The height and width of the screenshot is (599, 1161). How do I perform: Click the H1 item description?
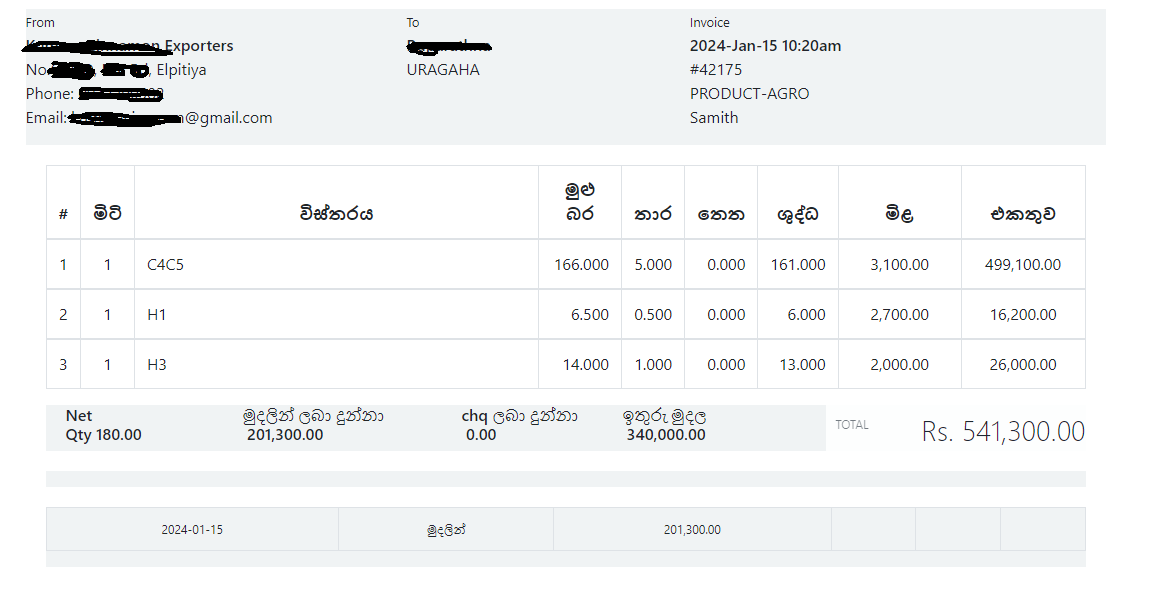(x=157, y=315)
